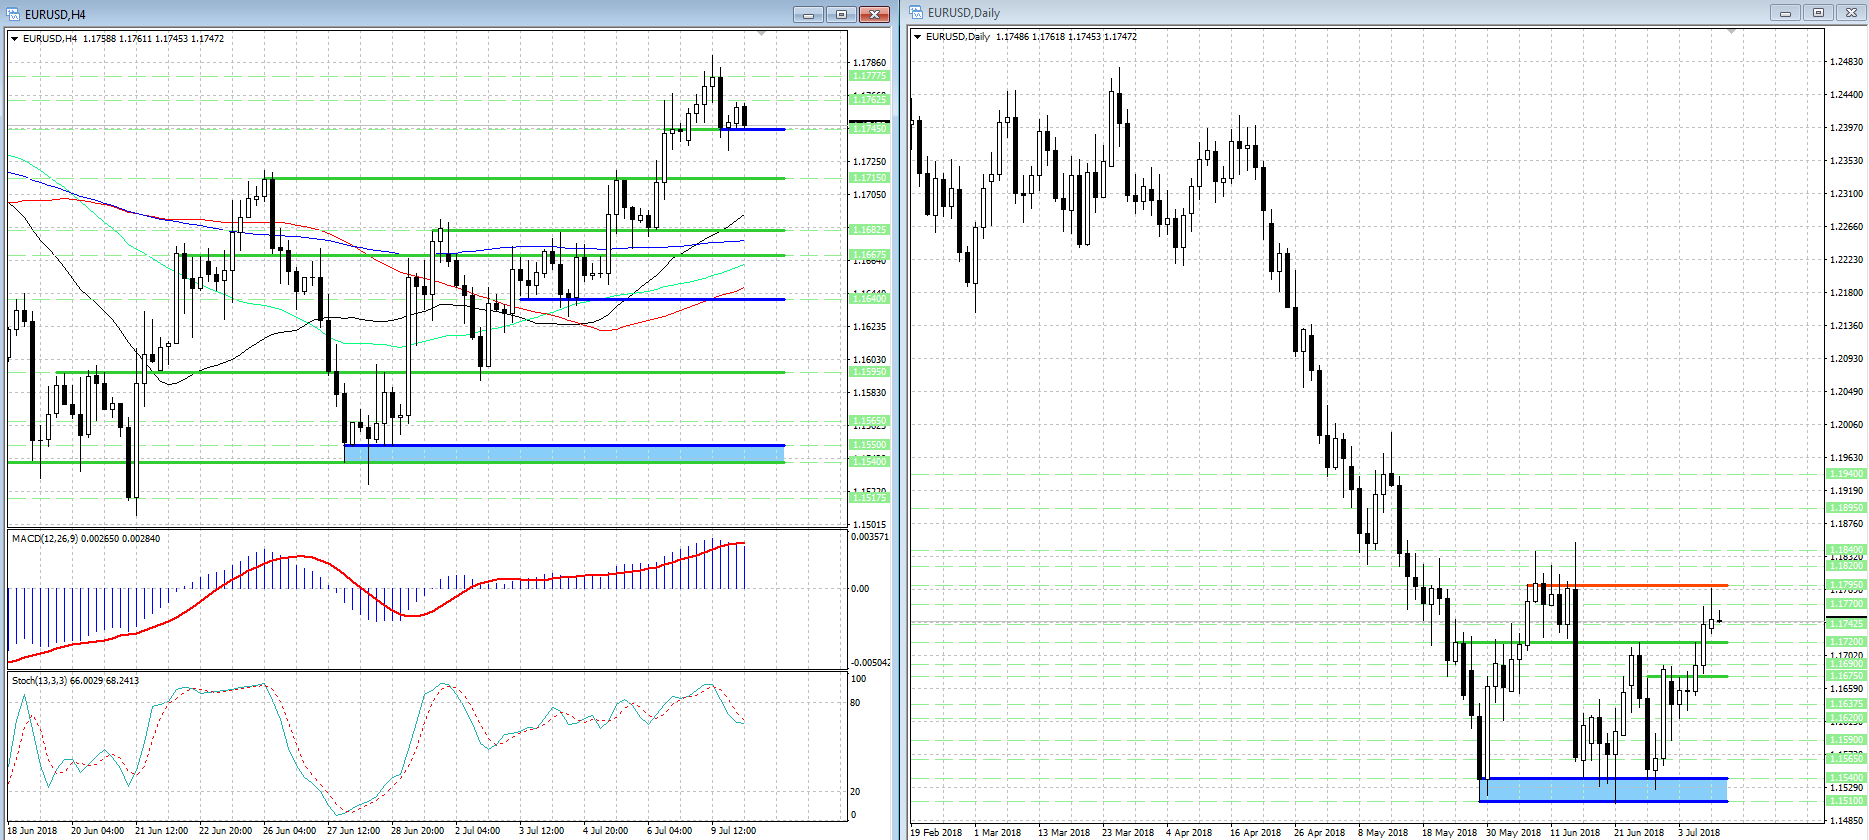
Task: Click the 1.15950 level label in H4 chart
Action: [x=869, y=372]
